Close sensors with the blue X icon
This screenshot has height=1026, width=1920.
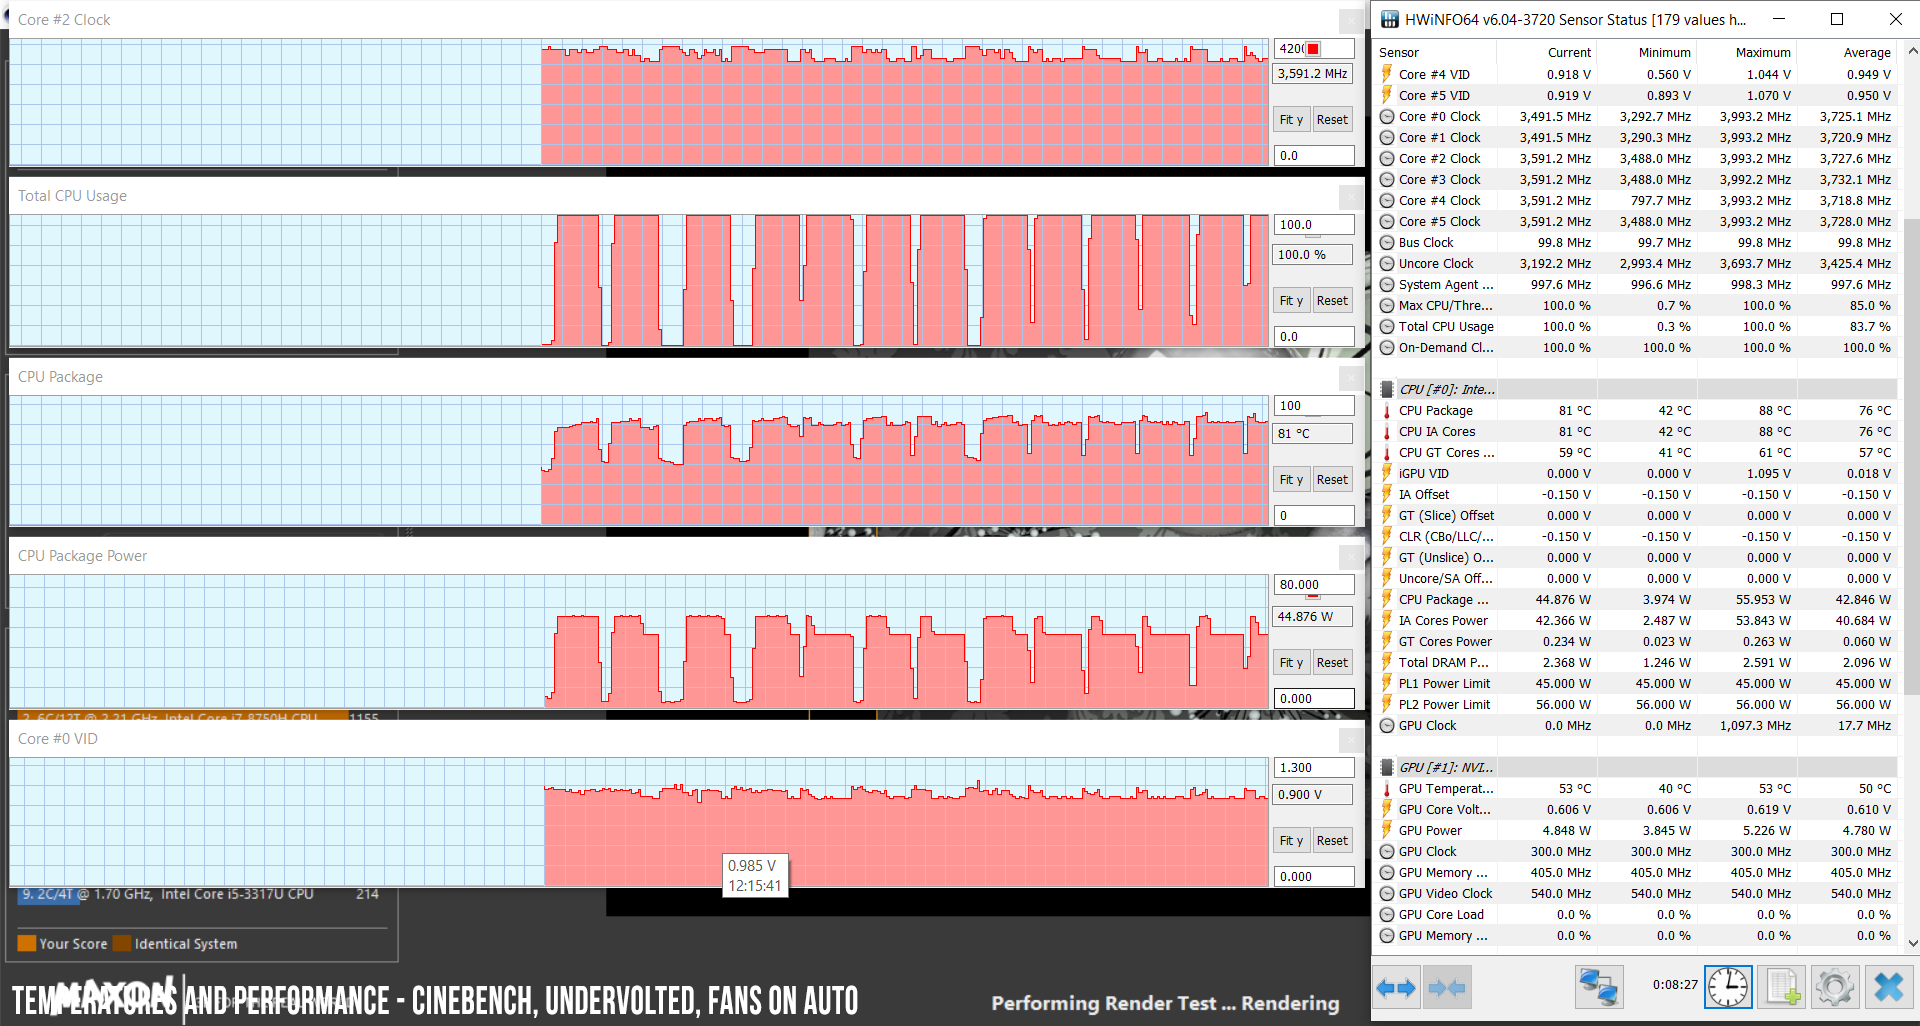pyautogui.click(x=1888, y=988)
